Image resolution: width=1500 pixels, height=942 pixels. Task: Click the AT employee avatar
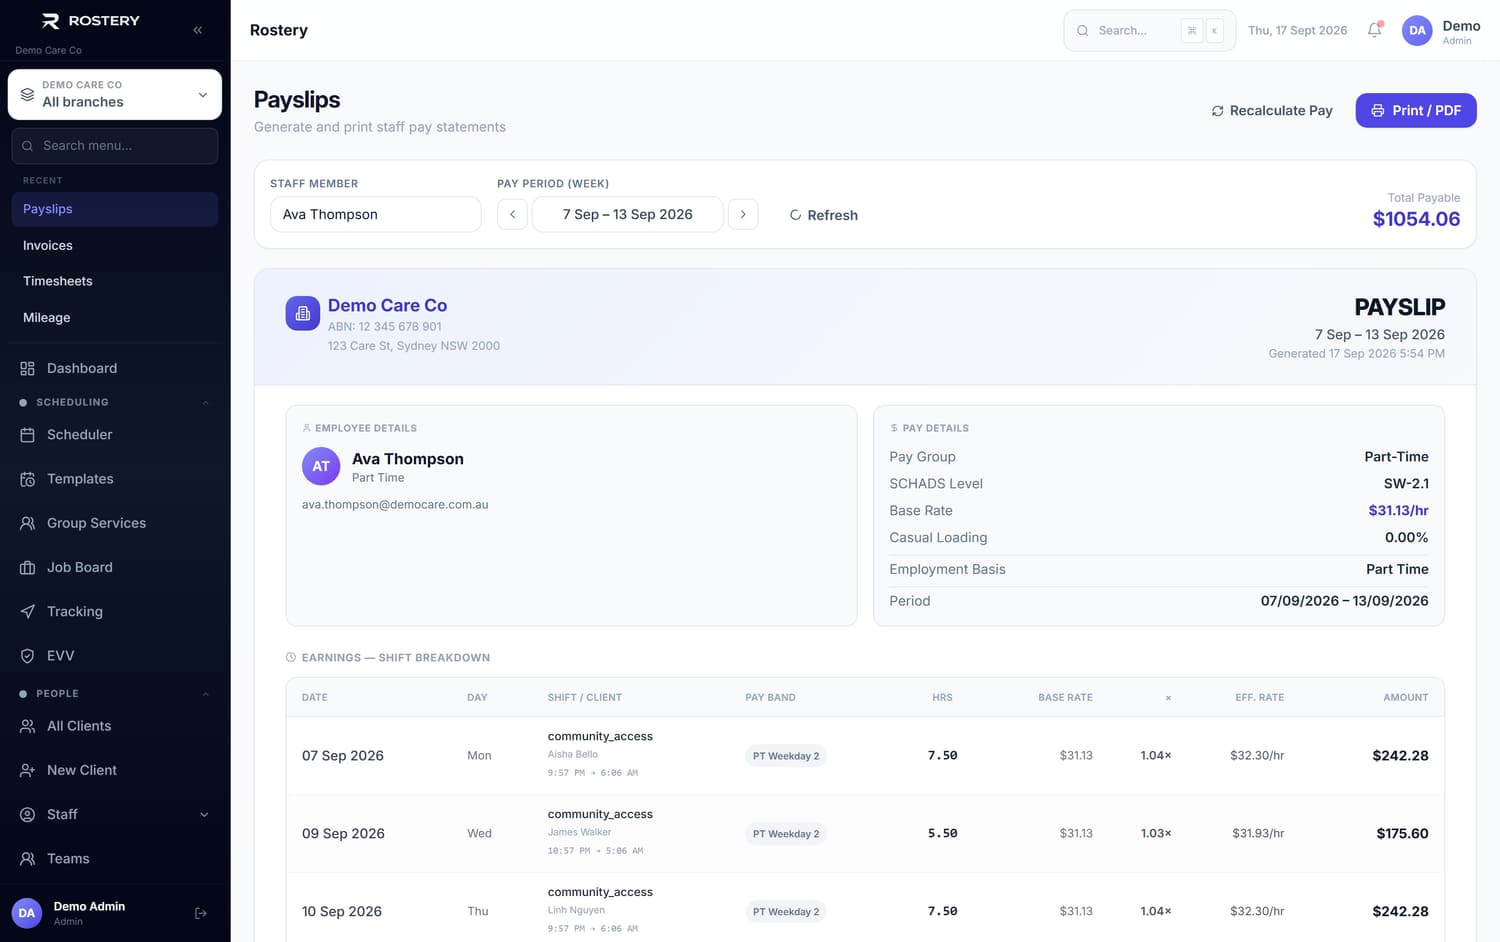click(321, 466)
